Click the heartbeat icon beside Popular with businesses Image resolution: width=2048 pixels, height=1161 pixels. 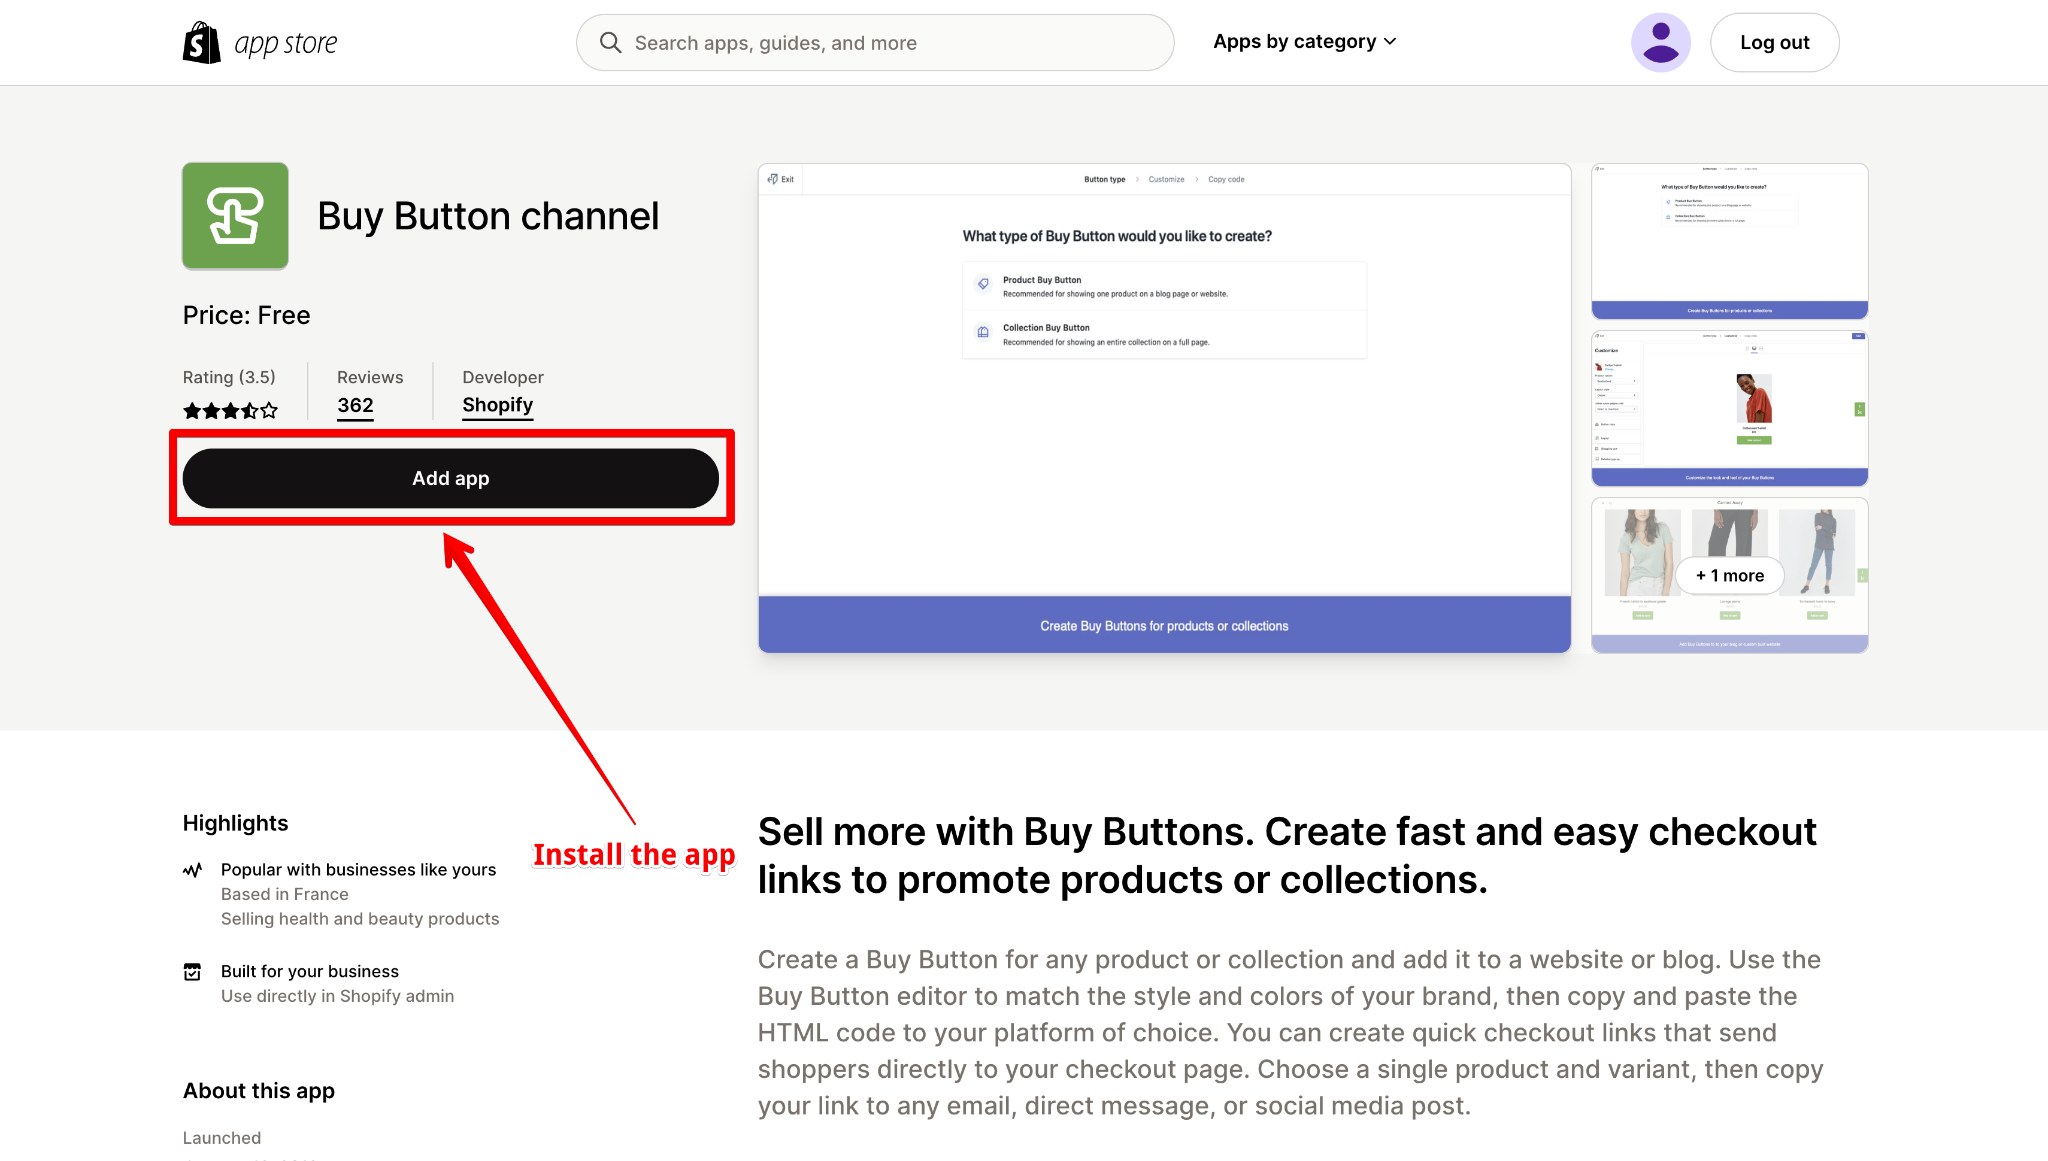pyautogui.click(x=192, y=869)
